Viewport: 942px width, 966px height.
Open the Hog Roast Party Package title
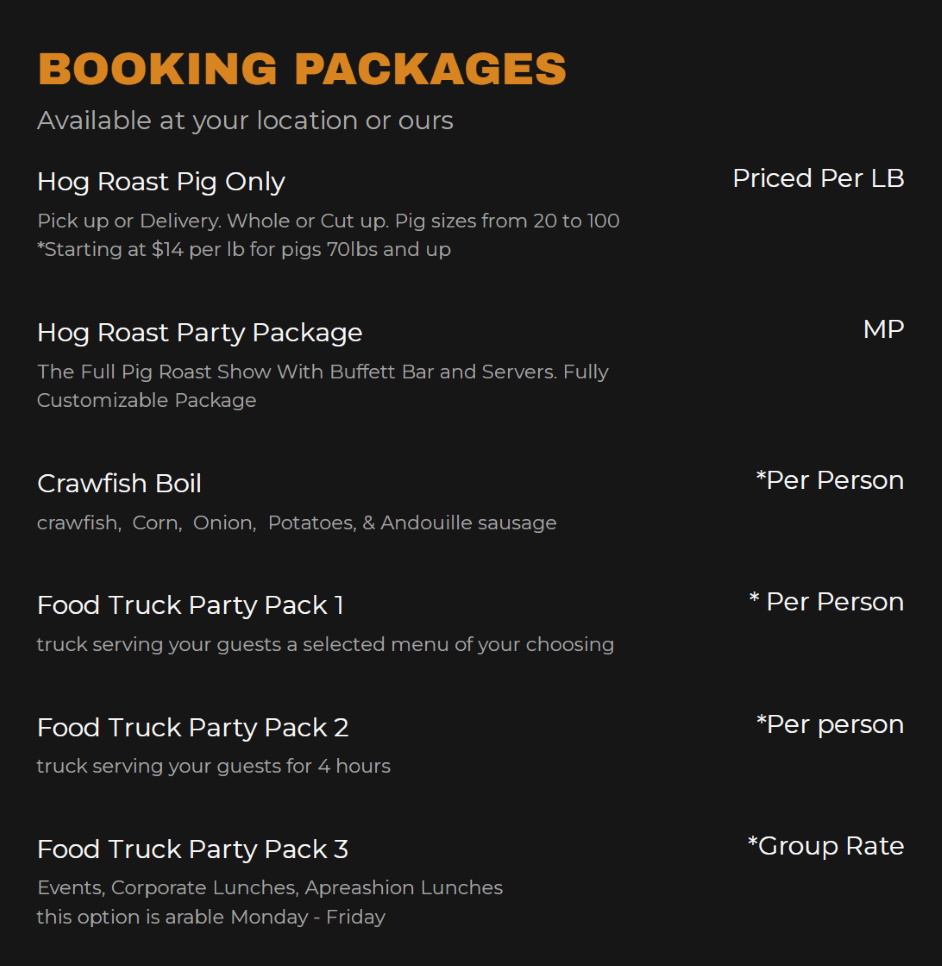199,333
